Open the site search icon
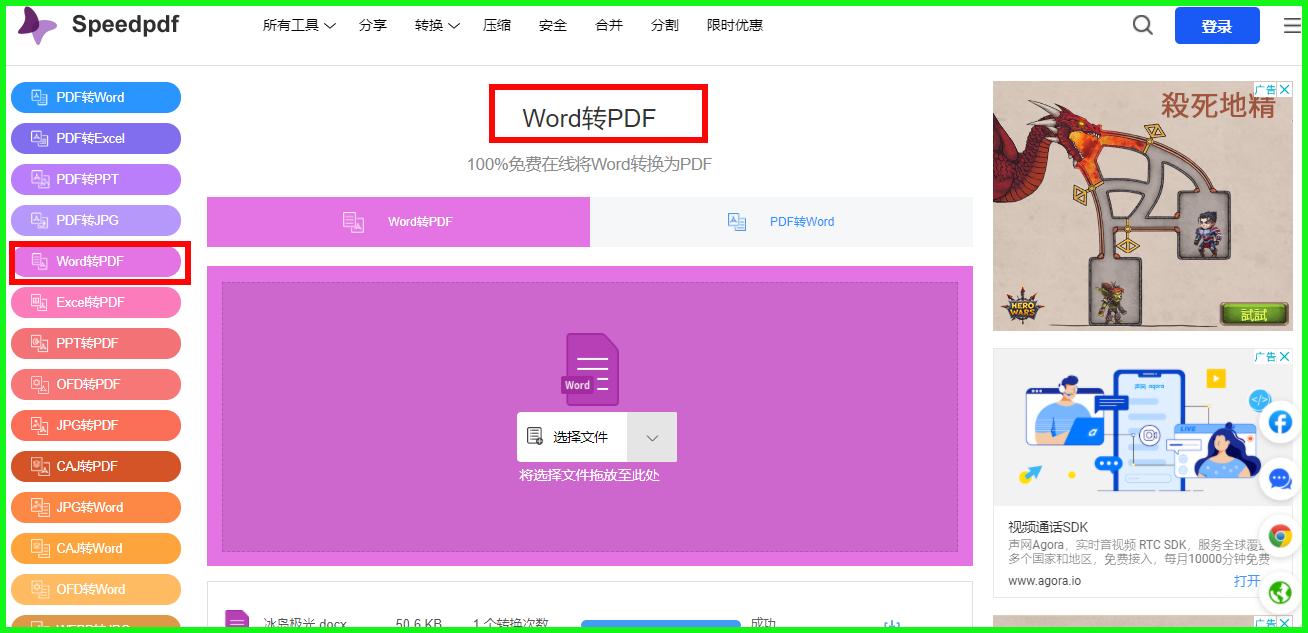1308x633 pixels. [1142, 25]
